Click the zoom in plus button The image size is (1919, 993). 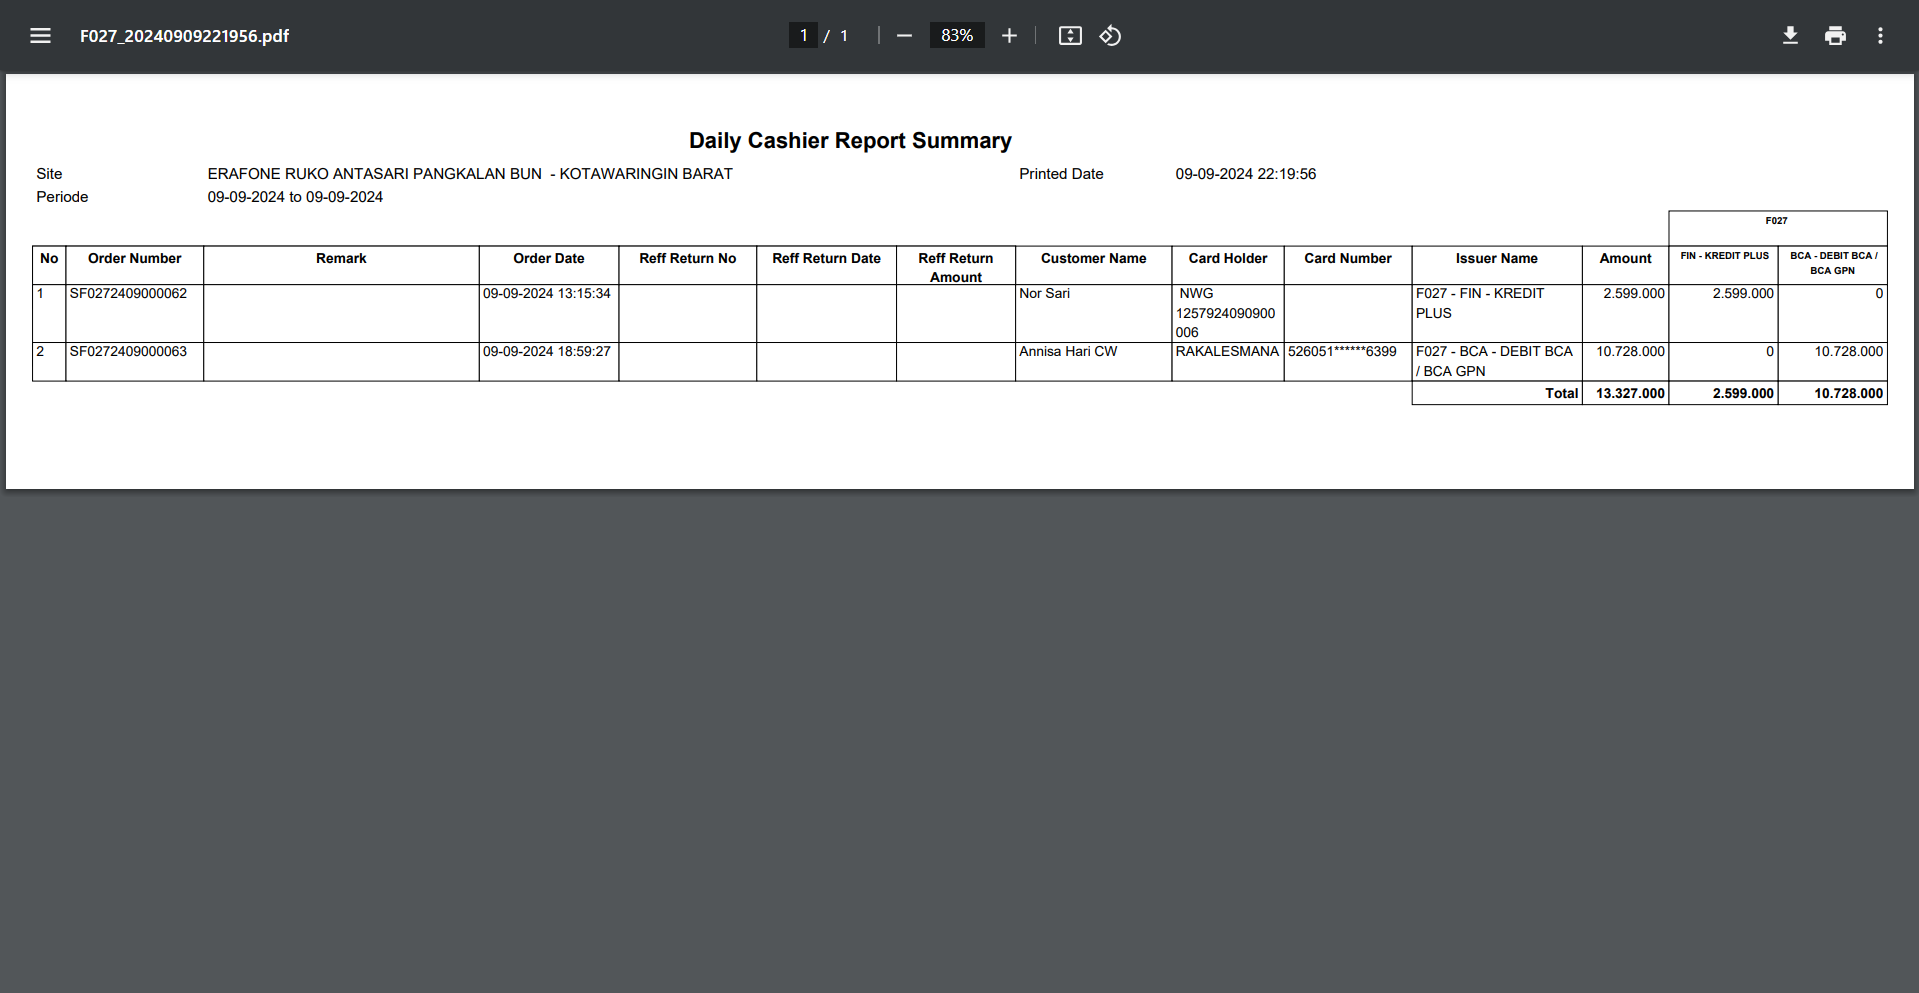click(x=1009, y=36)
